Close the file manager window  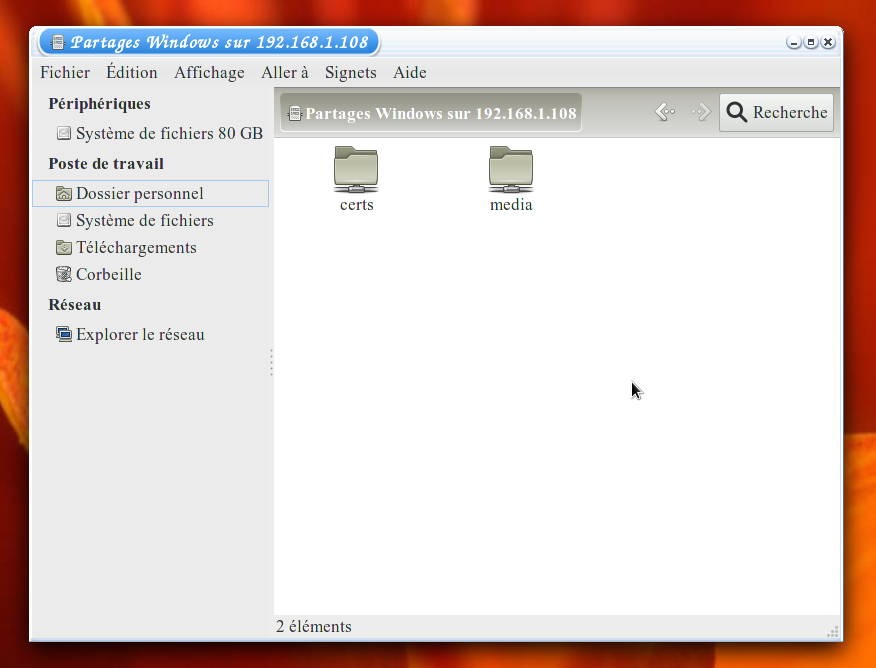(829, 42)
